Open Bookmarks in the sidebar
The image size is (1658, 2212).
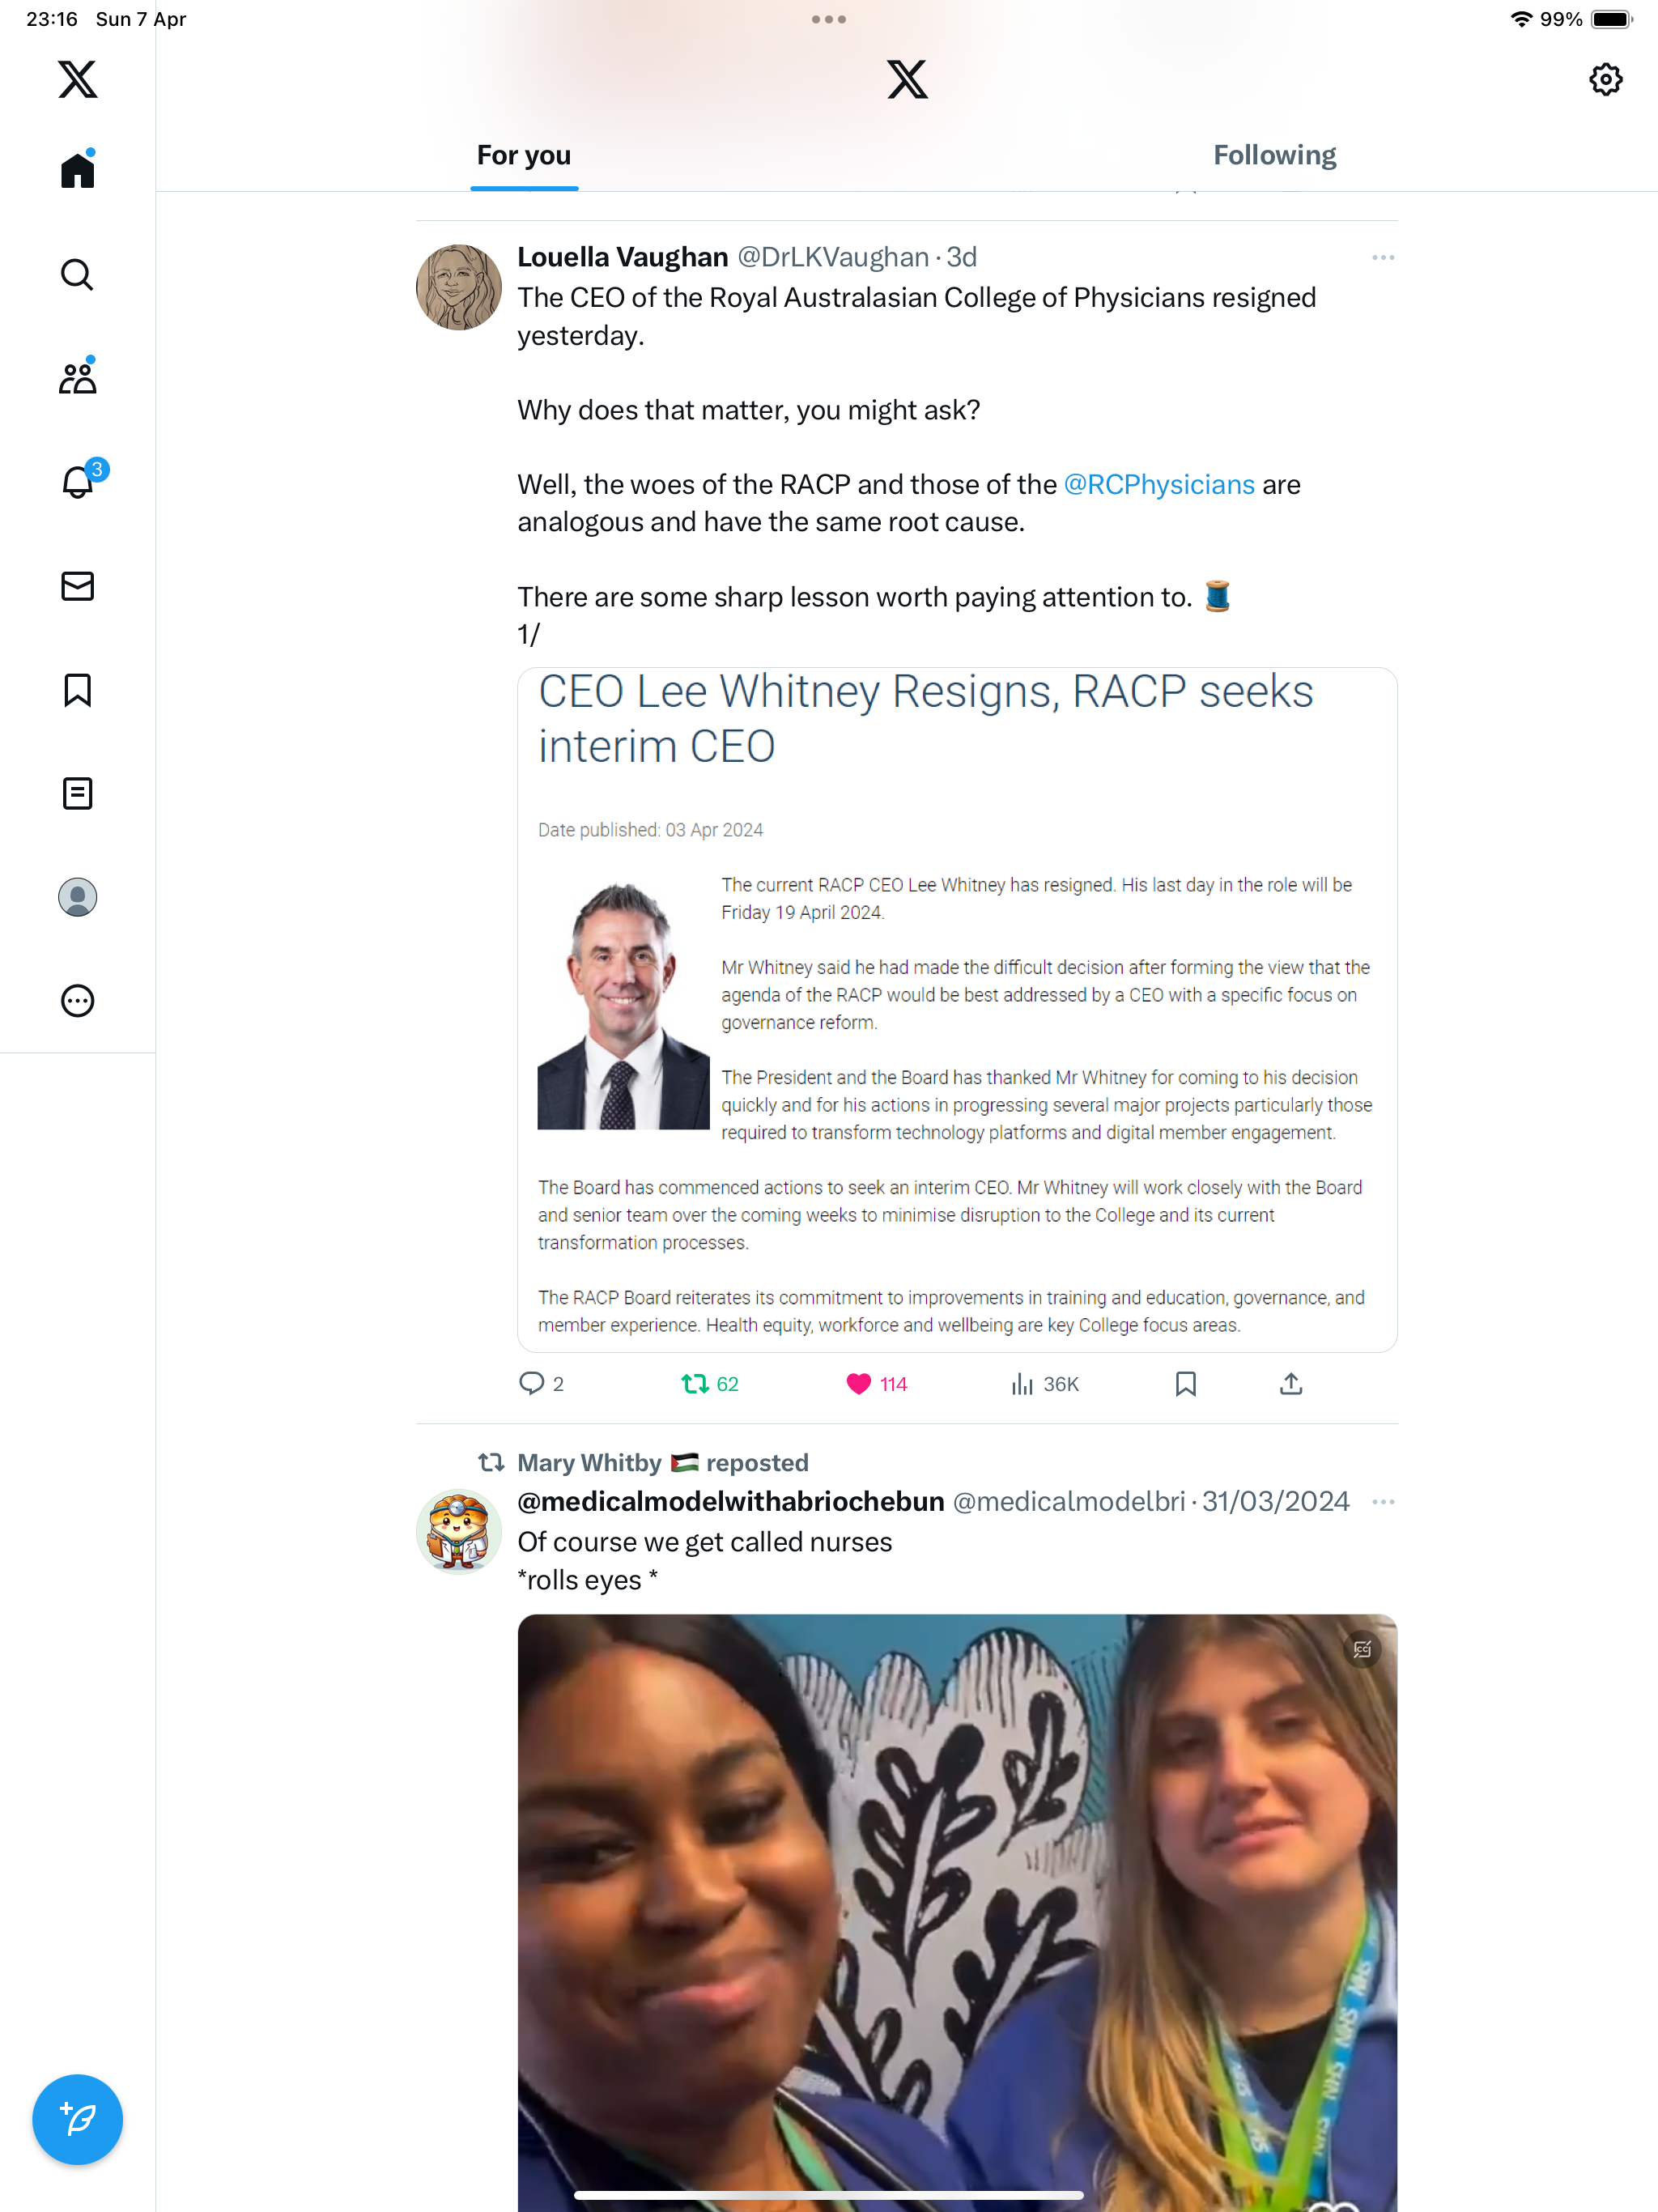click(x=77, y=690)
